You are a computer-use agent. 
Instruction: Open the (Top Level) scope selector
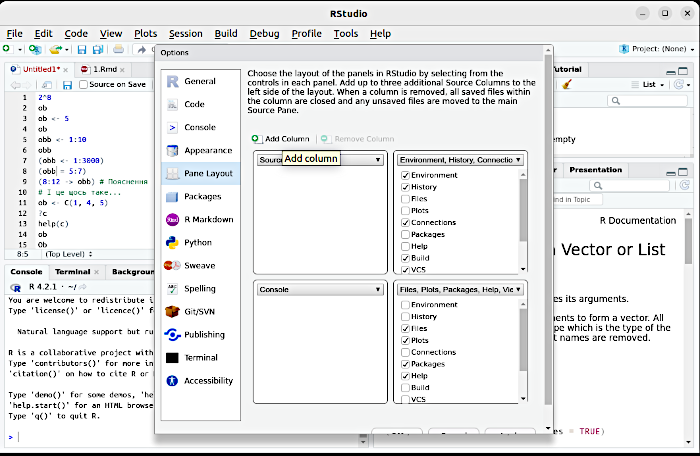tap(69, 254)
